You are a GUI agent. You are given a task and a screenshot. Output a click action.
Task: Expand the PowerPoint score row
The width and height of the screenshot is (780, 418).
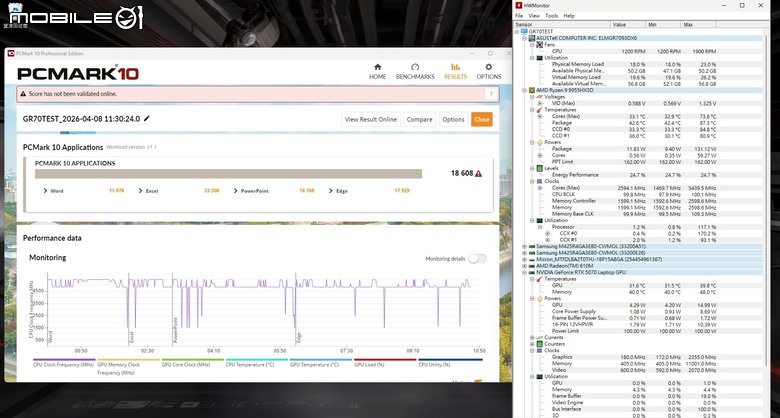click(235, 191)
